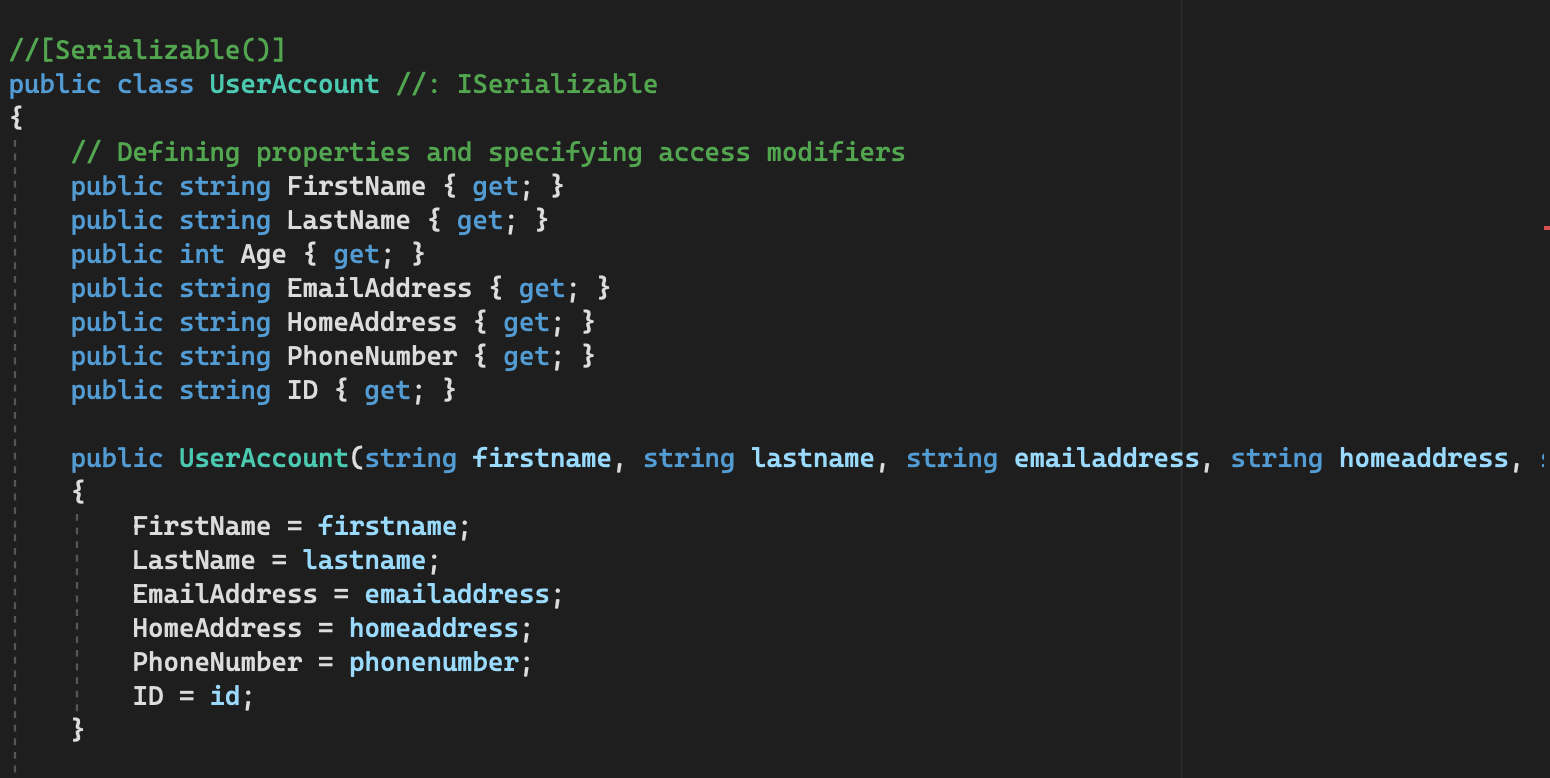
Task: Click the emailaddress constructor parameter
Action: pyautogui.click(x=1106, y=458)
